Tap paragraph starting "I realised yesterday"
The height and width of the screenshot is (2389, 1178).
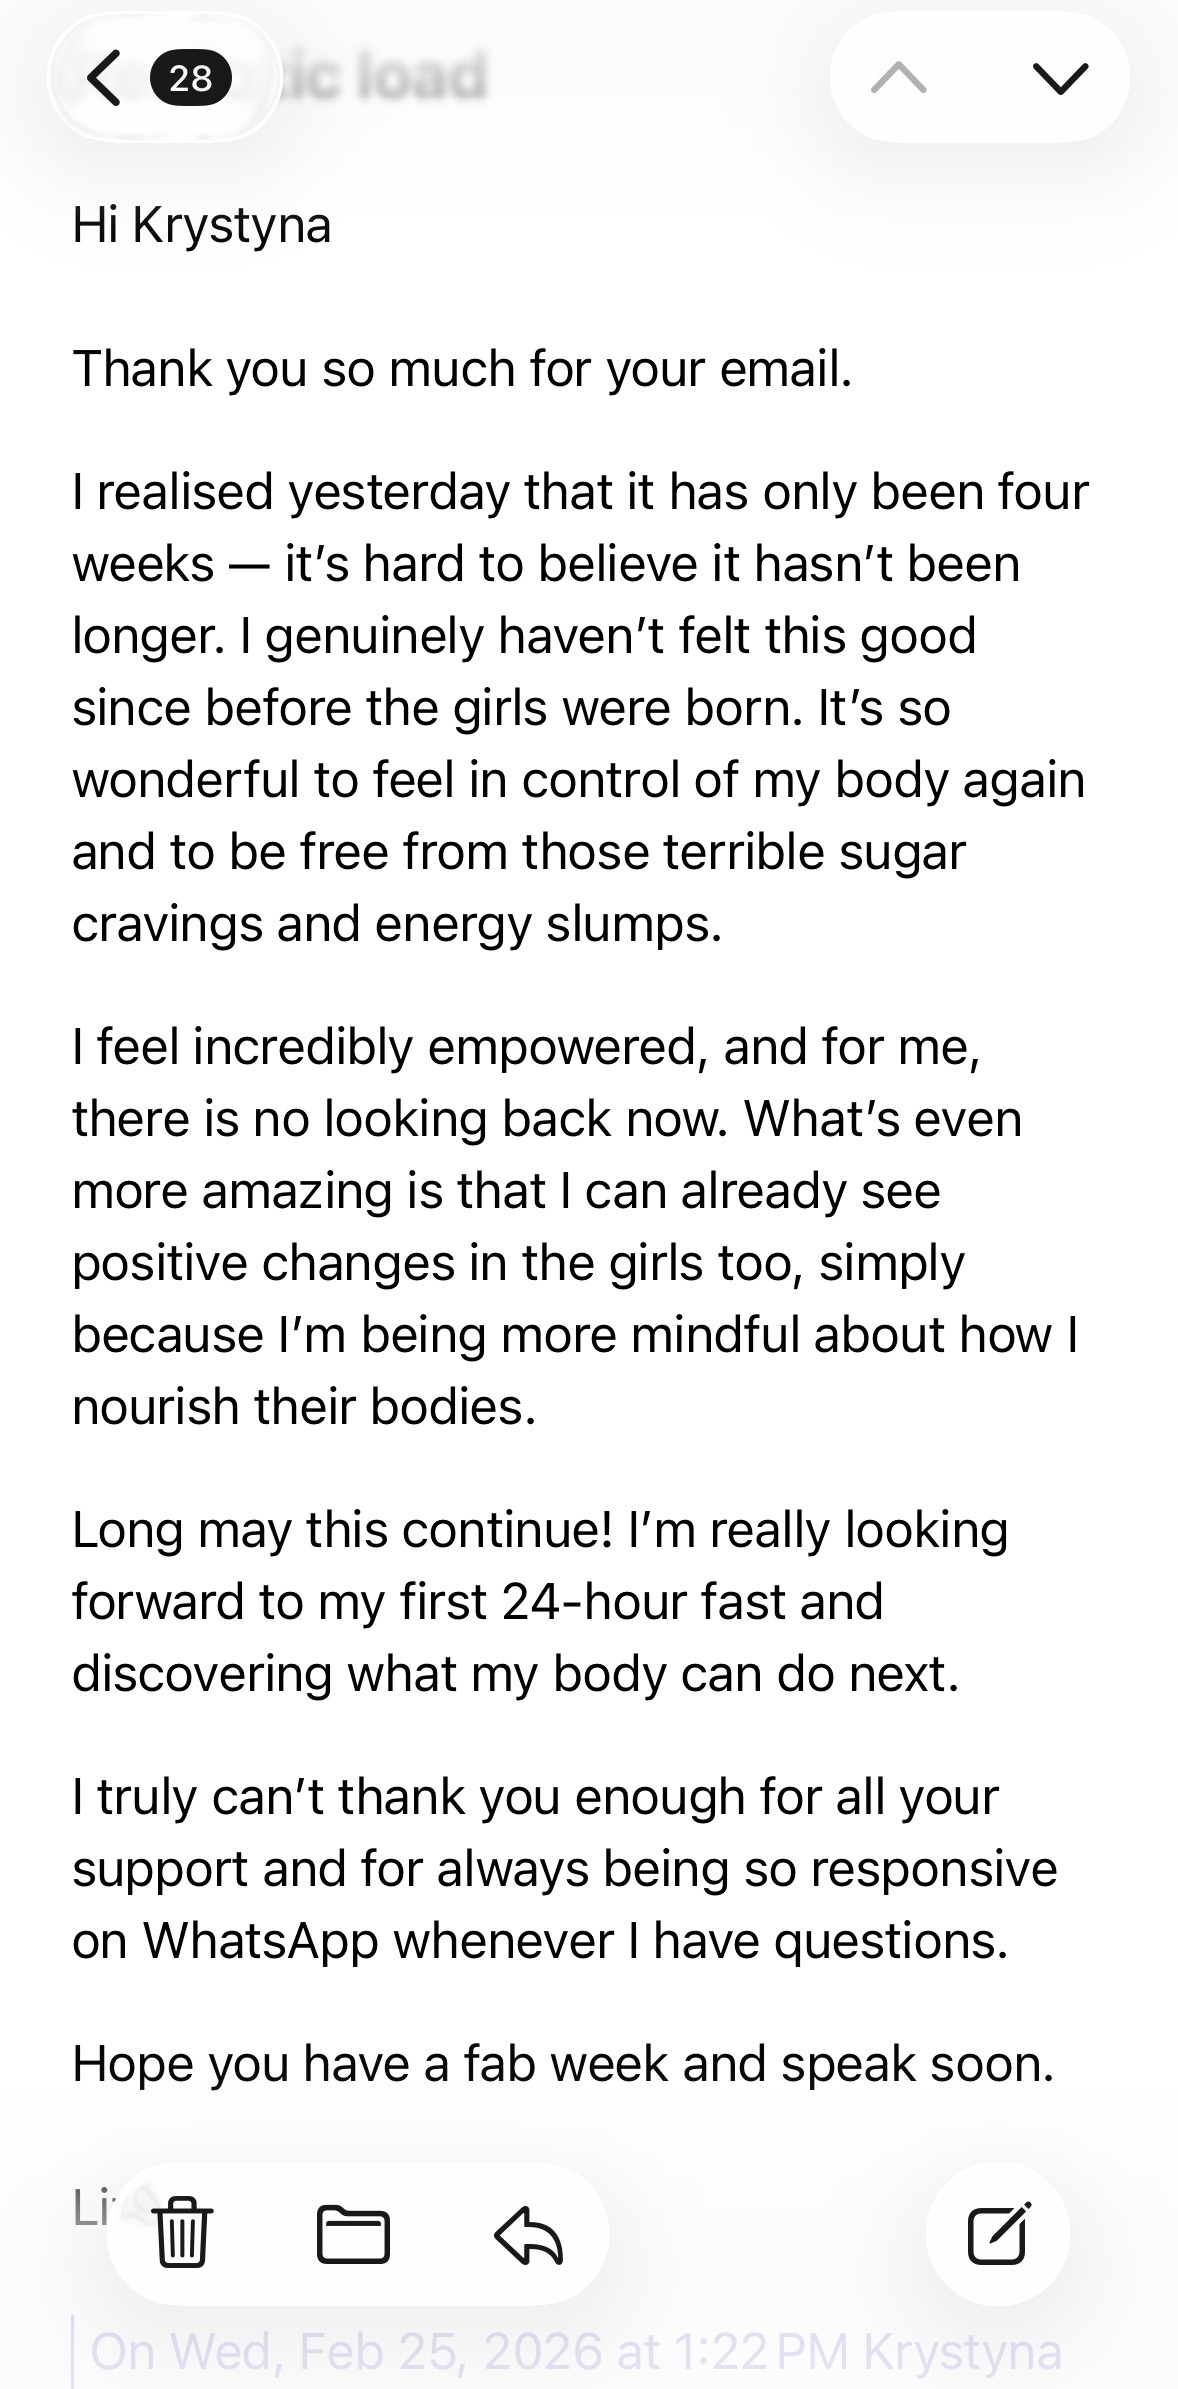580,707
